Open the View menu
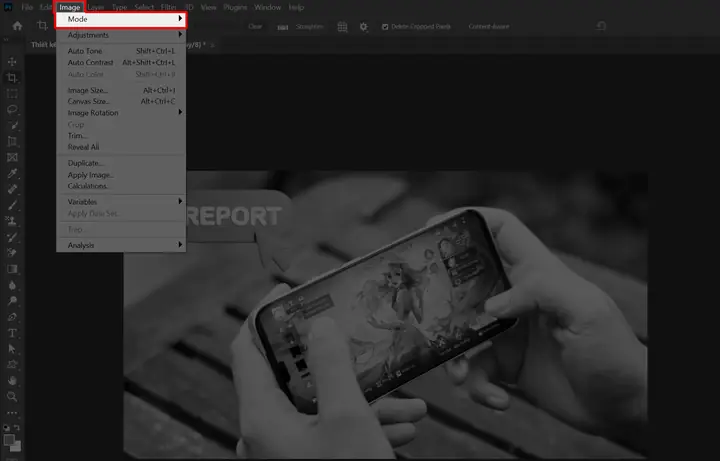The height and width of the screenshot is (461, 720). pos(208,7)
